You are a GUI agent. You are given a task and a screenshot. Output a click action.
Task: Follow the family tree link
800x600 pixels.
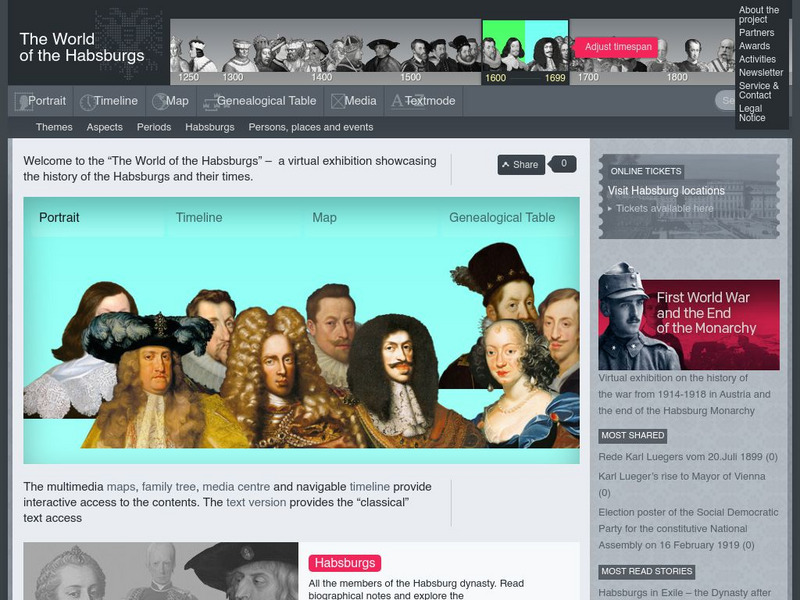[169, 487]
